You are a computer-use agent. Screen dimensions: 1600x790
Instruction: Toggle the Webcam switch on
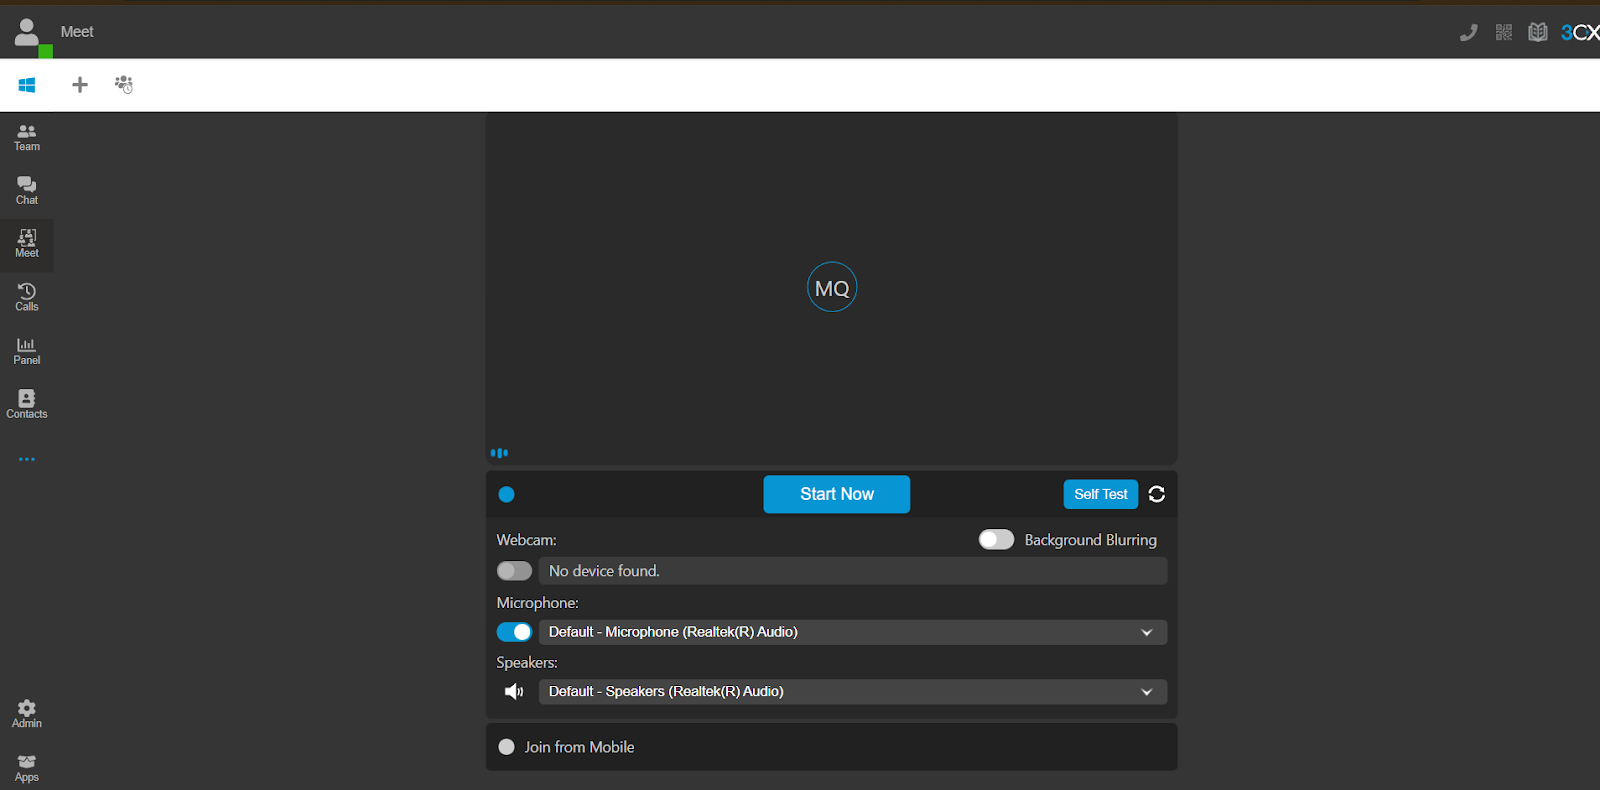514,571
